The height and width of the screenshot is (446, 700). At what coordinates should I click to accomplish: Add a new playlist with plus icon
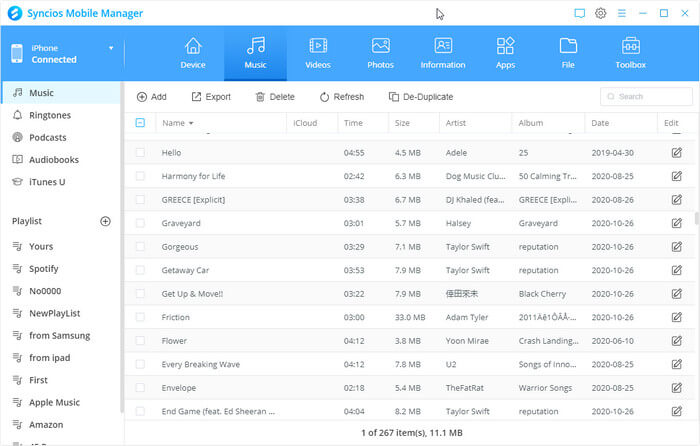click(x=105, y=221)
